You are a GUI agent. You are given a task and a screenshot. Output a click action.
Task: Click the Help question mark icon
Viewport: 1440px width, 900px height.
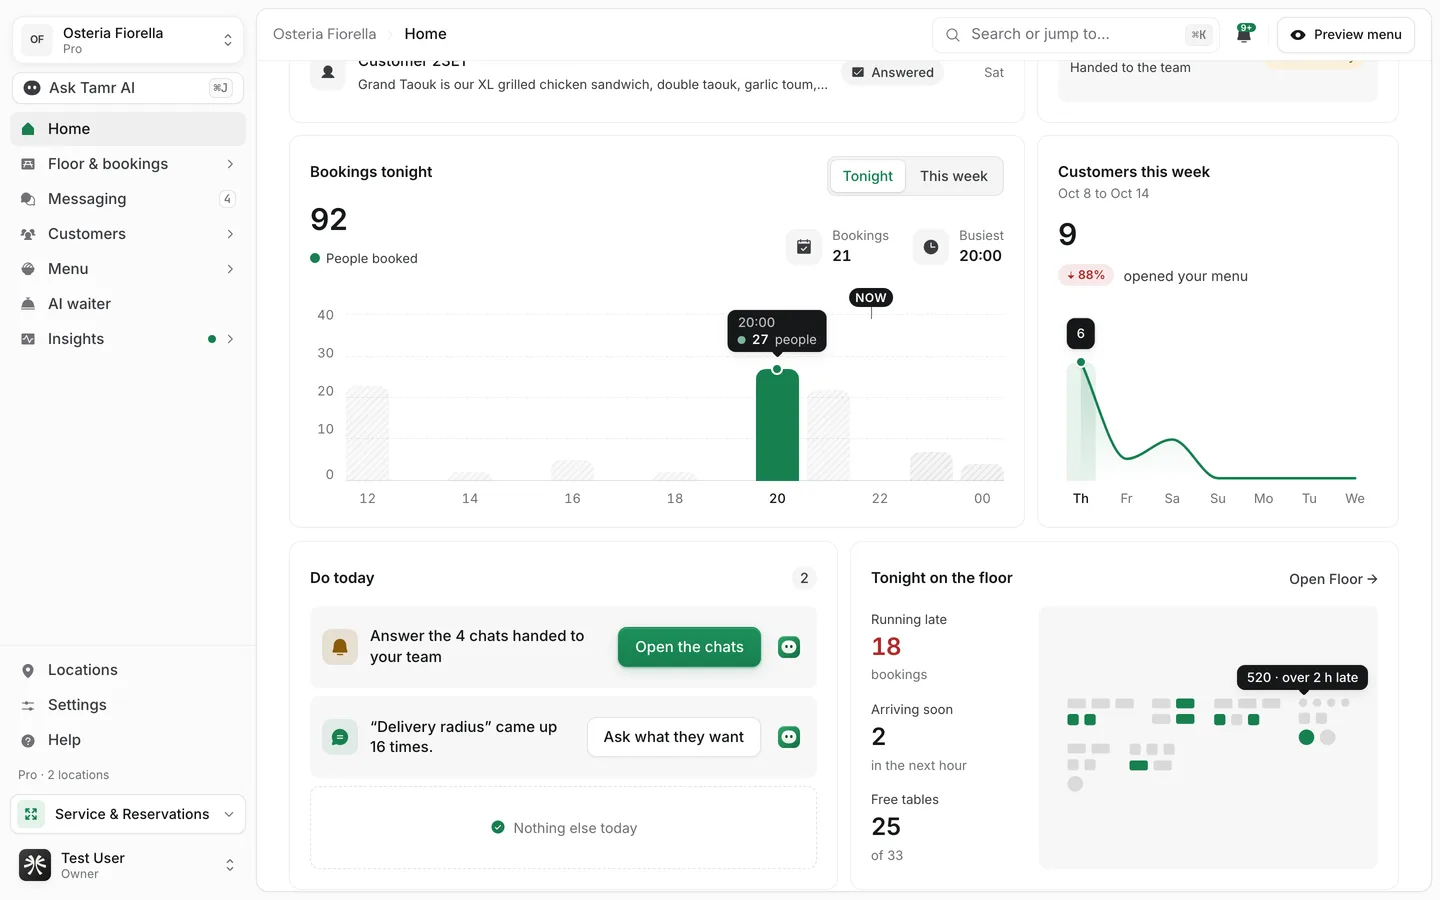click(x=28, y=740)
